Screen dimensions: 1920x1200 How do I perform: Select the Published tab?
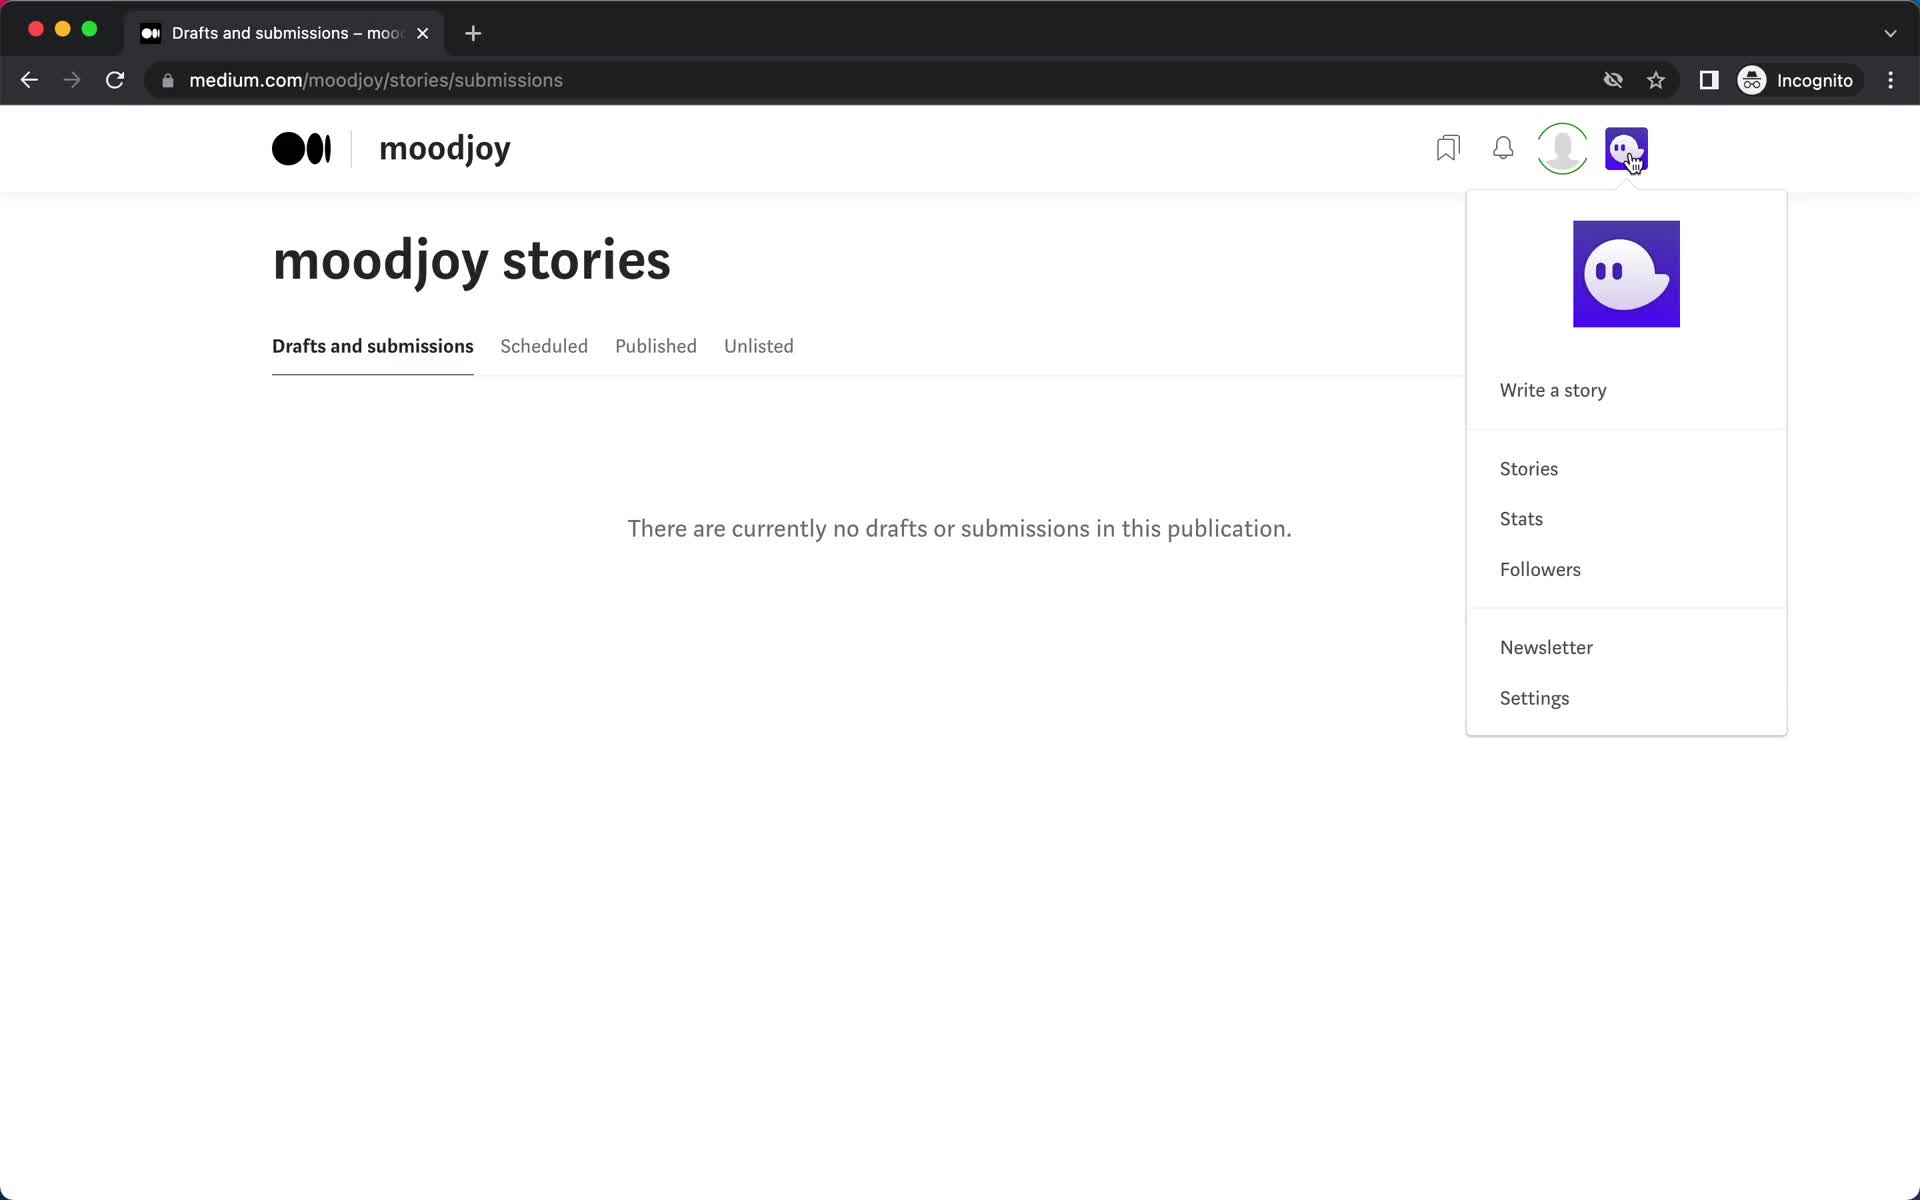click(657, 346)
